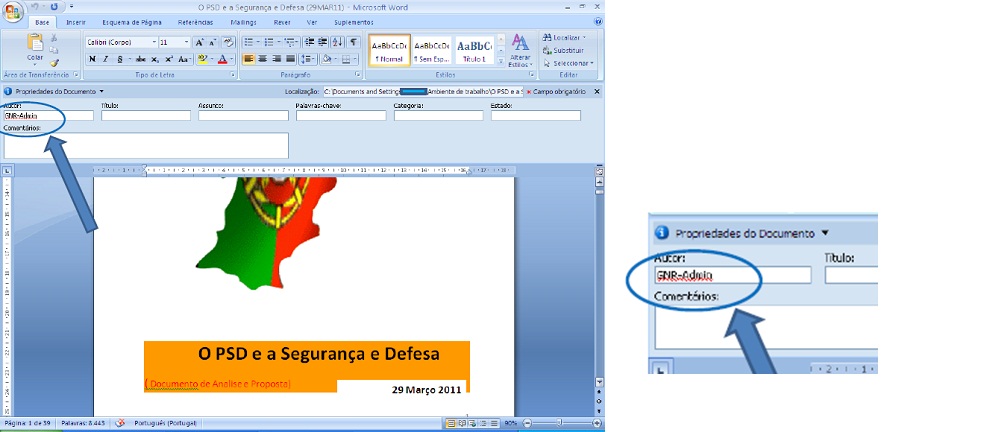The width and height of the screenshot is (983, 432).
Task: Open Word help question mark icon
Action: tap(597, 22)
